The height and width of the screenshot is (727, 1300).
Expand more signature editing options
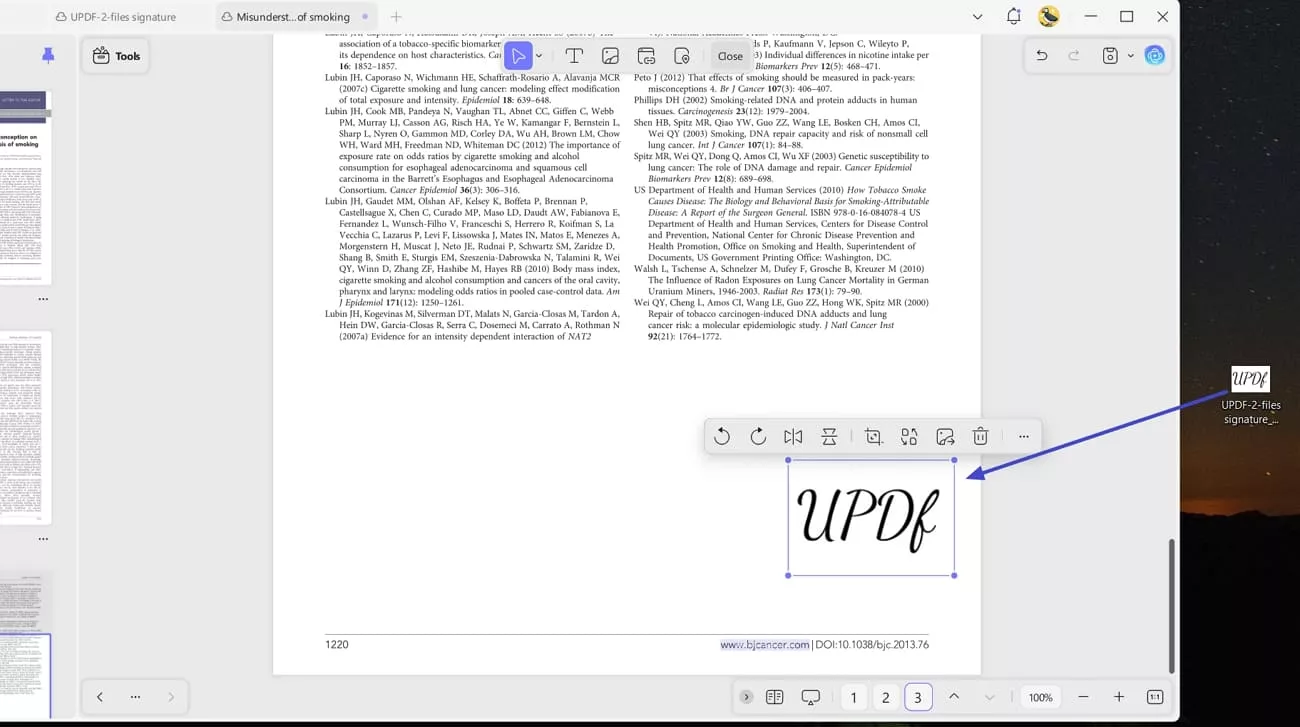[x=1023, y=436]
